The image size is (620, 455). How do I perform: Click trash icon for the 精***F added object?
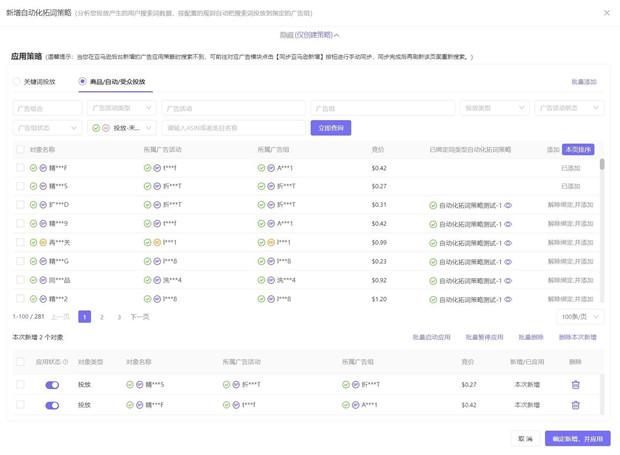[x=576, y=405]
